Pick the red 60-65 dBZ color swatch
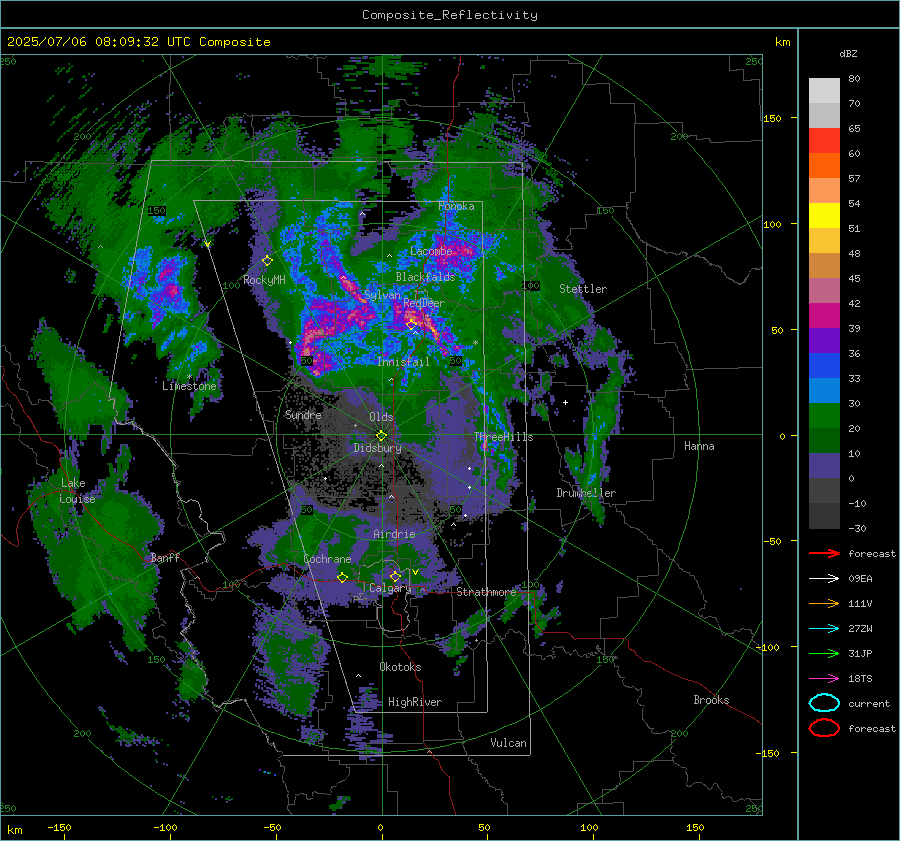 tap(824, 141)
